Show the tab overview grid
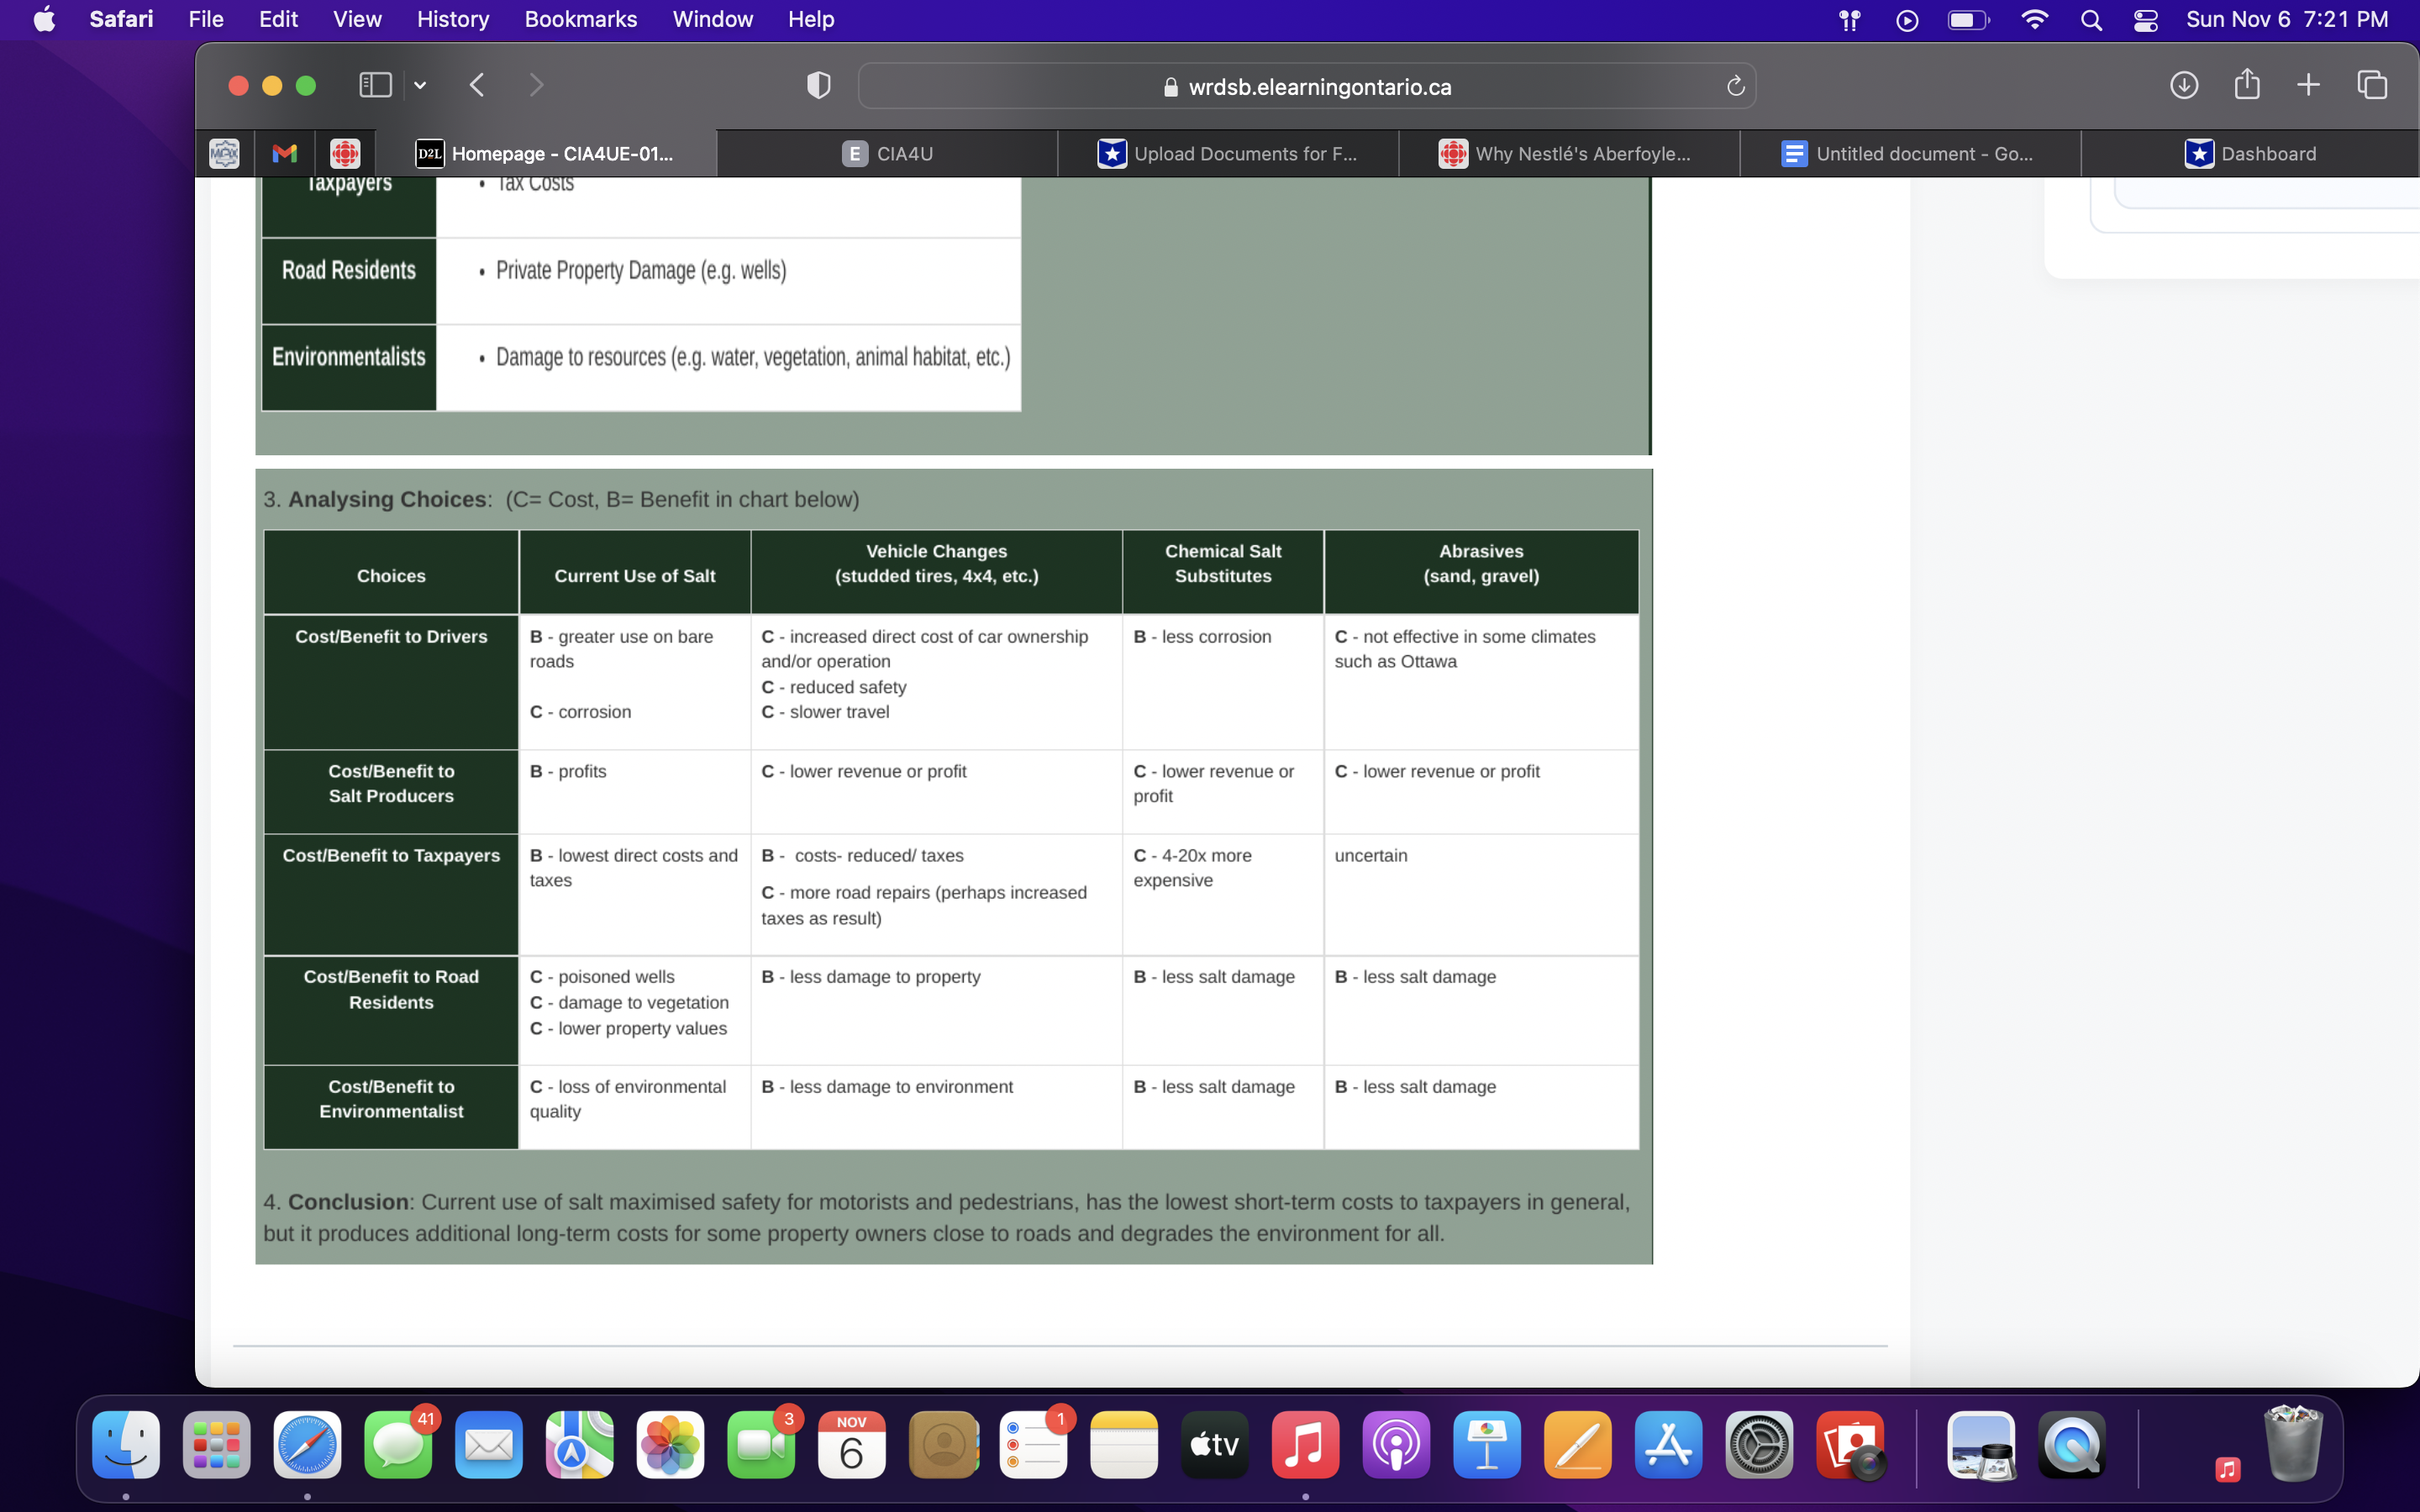Screen dimensions: 2420x1512 [2372, 85]
